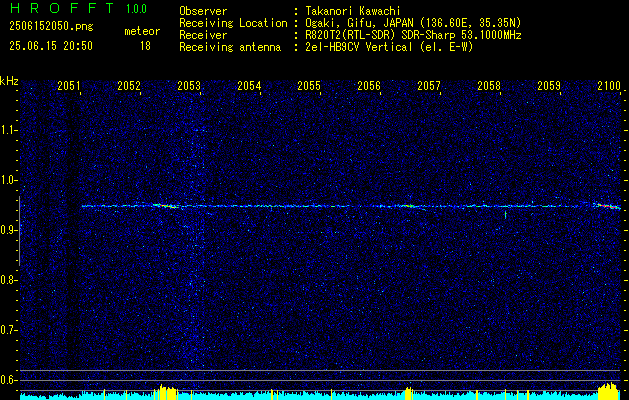Click the 2059 time marker
Viewport: 629px width, 400px height.
549,85
